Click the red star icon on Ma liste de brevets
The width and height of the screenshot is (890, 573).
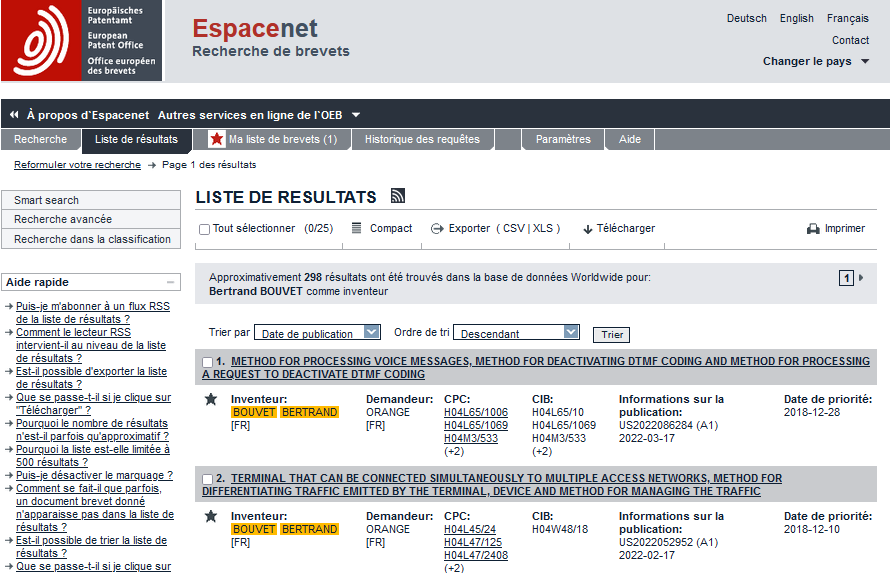coord(216,139)
